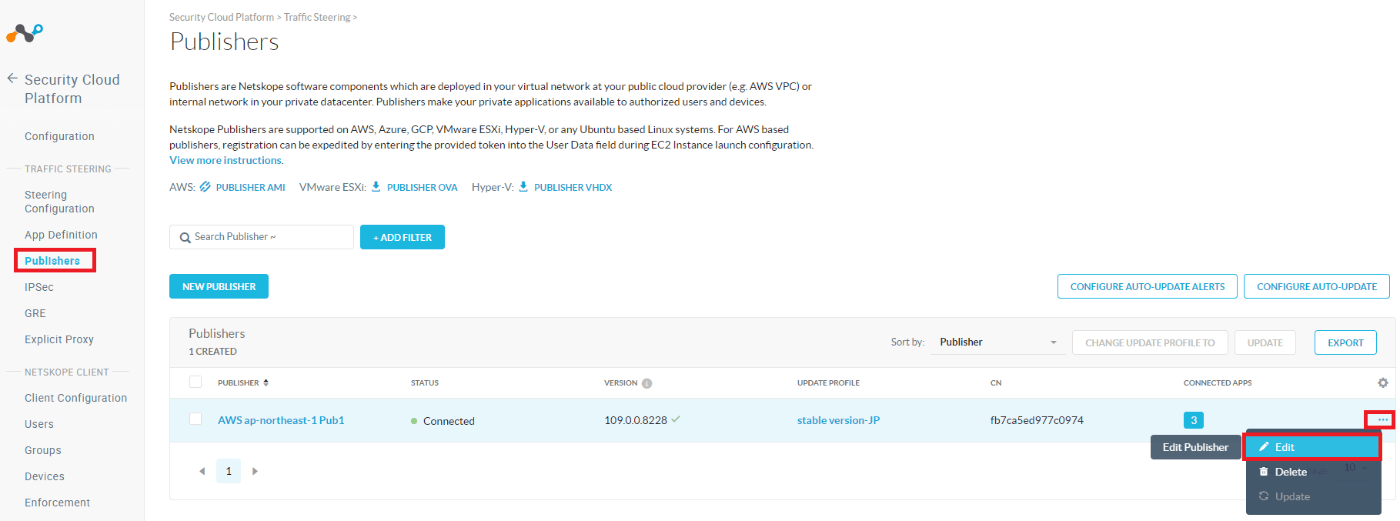Click the CONNECTED APPS column header
This screenshot has width=1400, height=521.
(1217, 383)
